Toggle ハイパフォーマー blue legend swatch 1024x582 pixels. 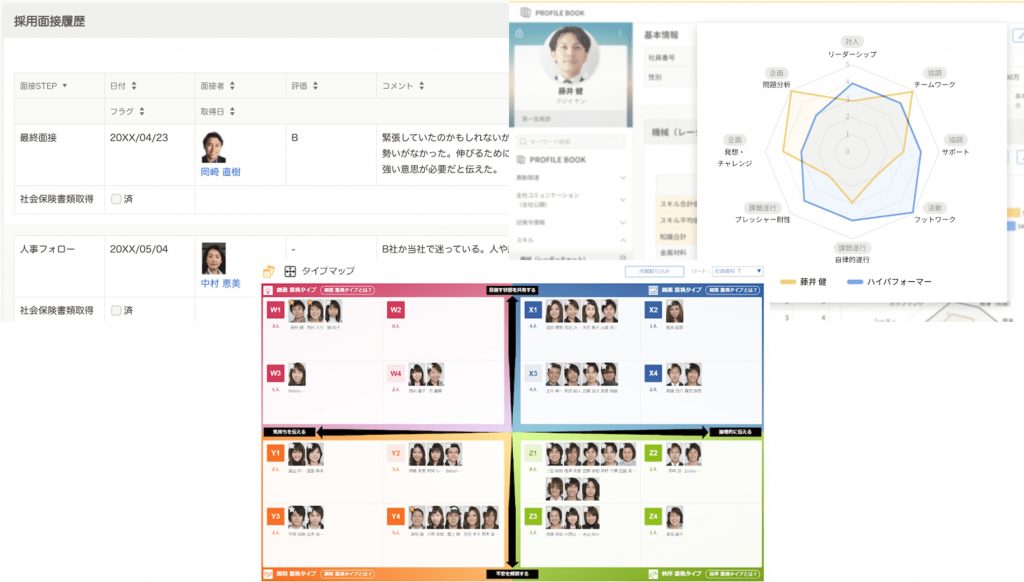point(855,282)
